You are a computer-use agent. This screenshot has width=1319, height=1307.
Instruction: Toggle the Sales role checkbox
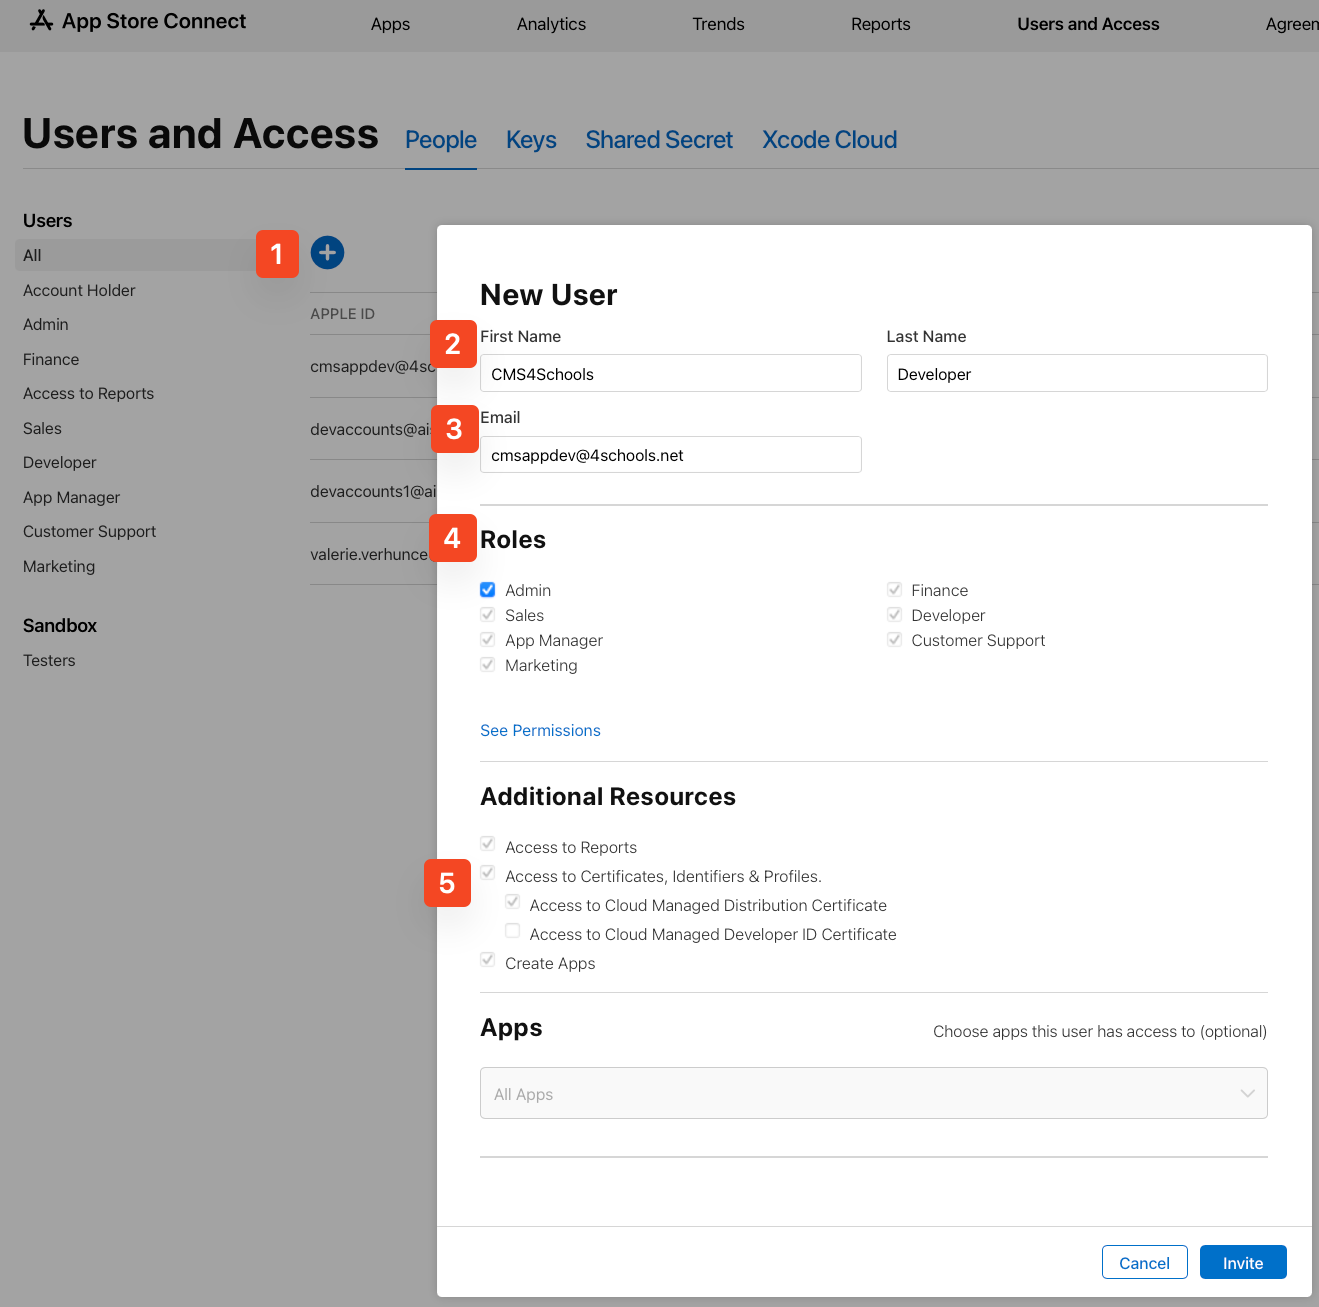pyautogui.click(x=488, y=615)
